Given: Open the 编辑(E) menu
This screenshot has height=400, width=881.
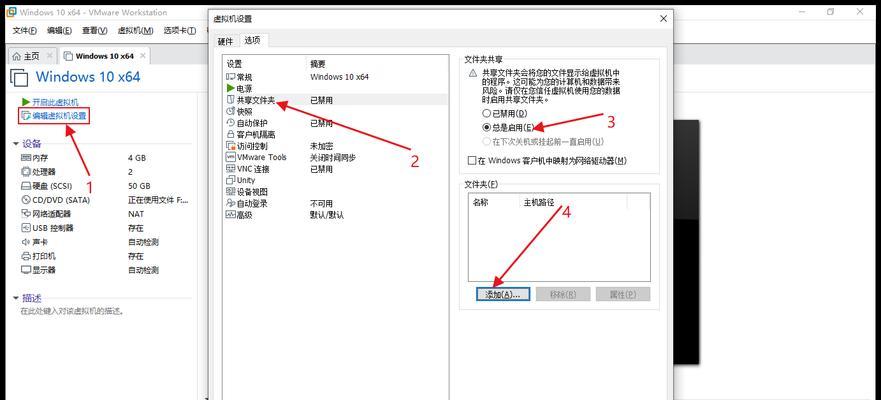Looking at the screenshot, I should [60, 30].
